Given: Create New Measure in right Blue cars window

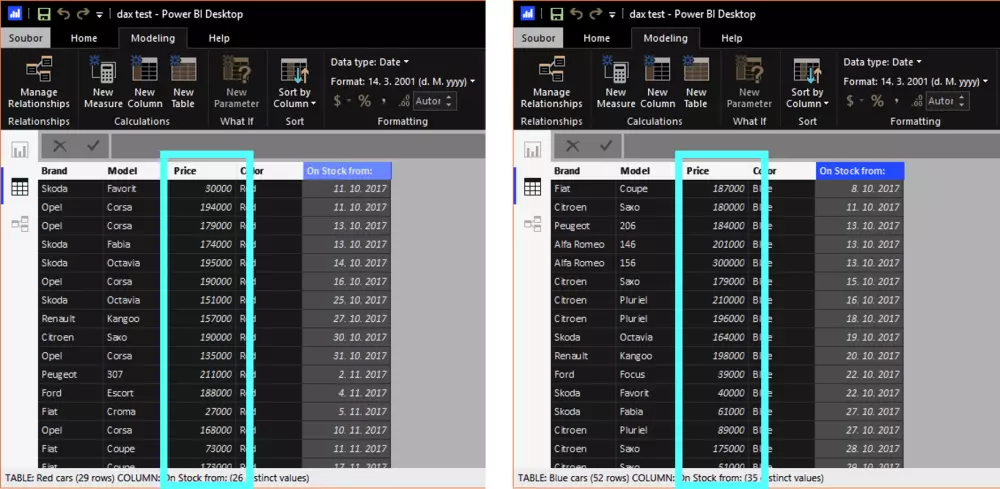Looking at the screenshot, I should tap(615, 82).
